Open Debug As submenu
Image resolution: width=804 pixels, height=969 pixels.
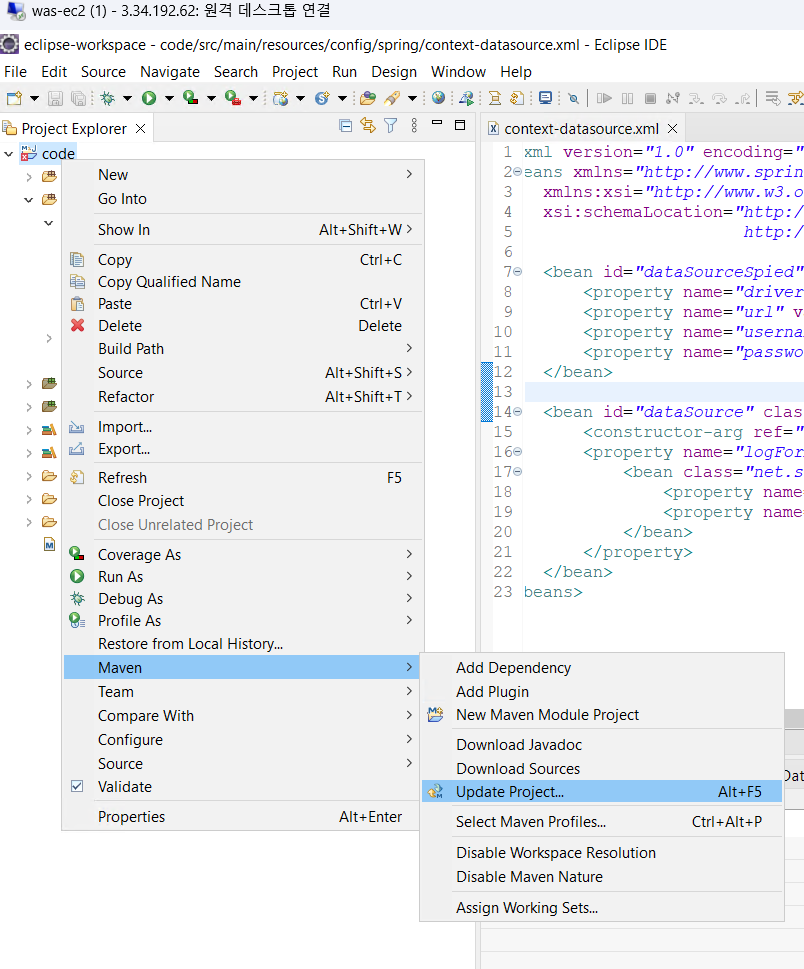244,599
